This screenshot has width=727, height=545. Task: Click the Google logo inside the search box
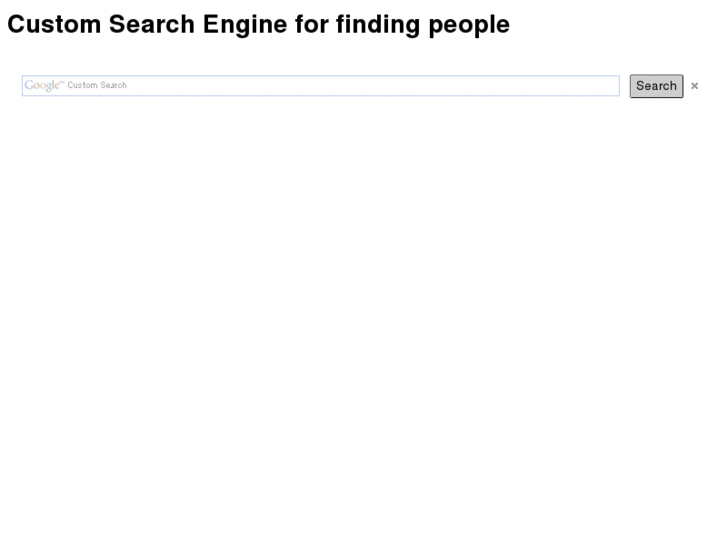click(x=44, y=85)
